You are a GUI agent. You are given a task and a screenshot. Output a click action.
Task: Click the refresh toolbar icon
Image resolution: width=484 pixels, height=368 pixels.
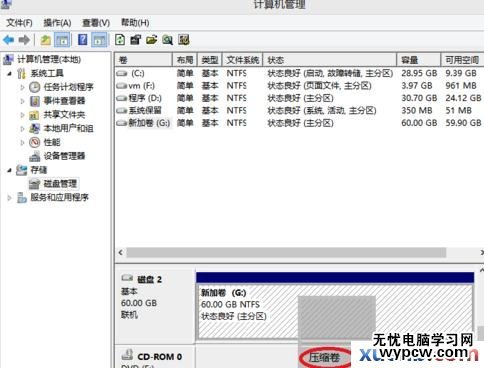[x=120, y=40]
